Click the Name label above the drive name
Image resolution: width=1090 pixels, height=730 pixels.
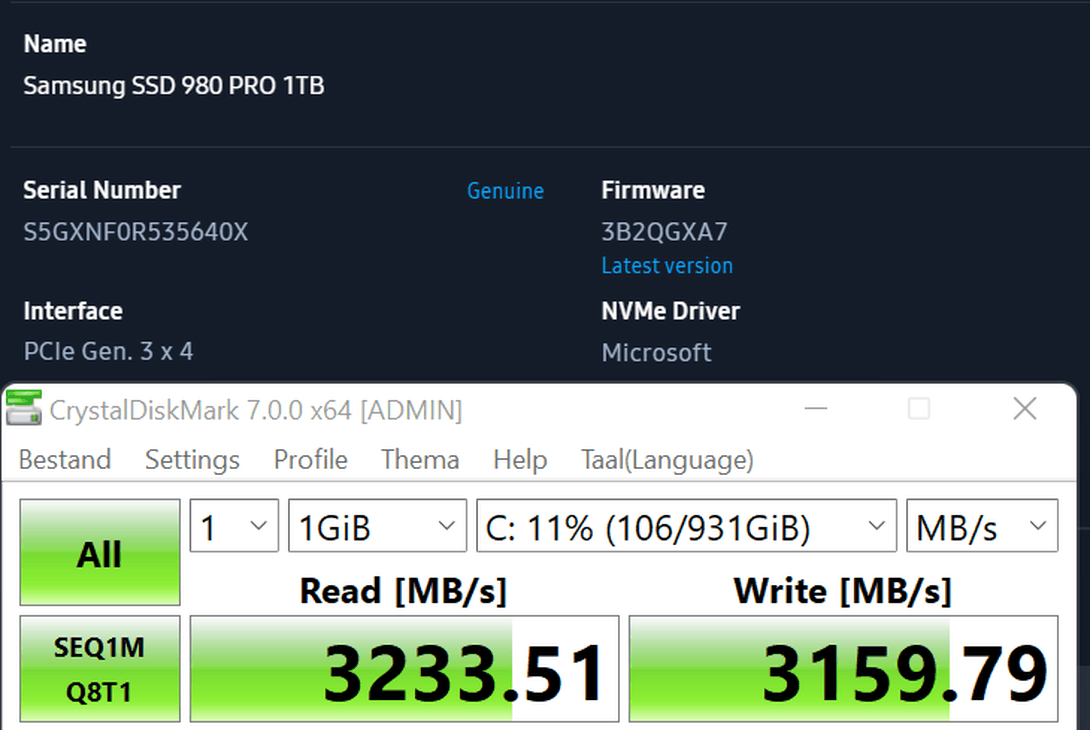coord(55,44)
